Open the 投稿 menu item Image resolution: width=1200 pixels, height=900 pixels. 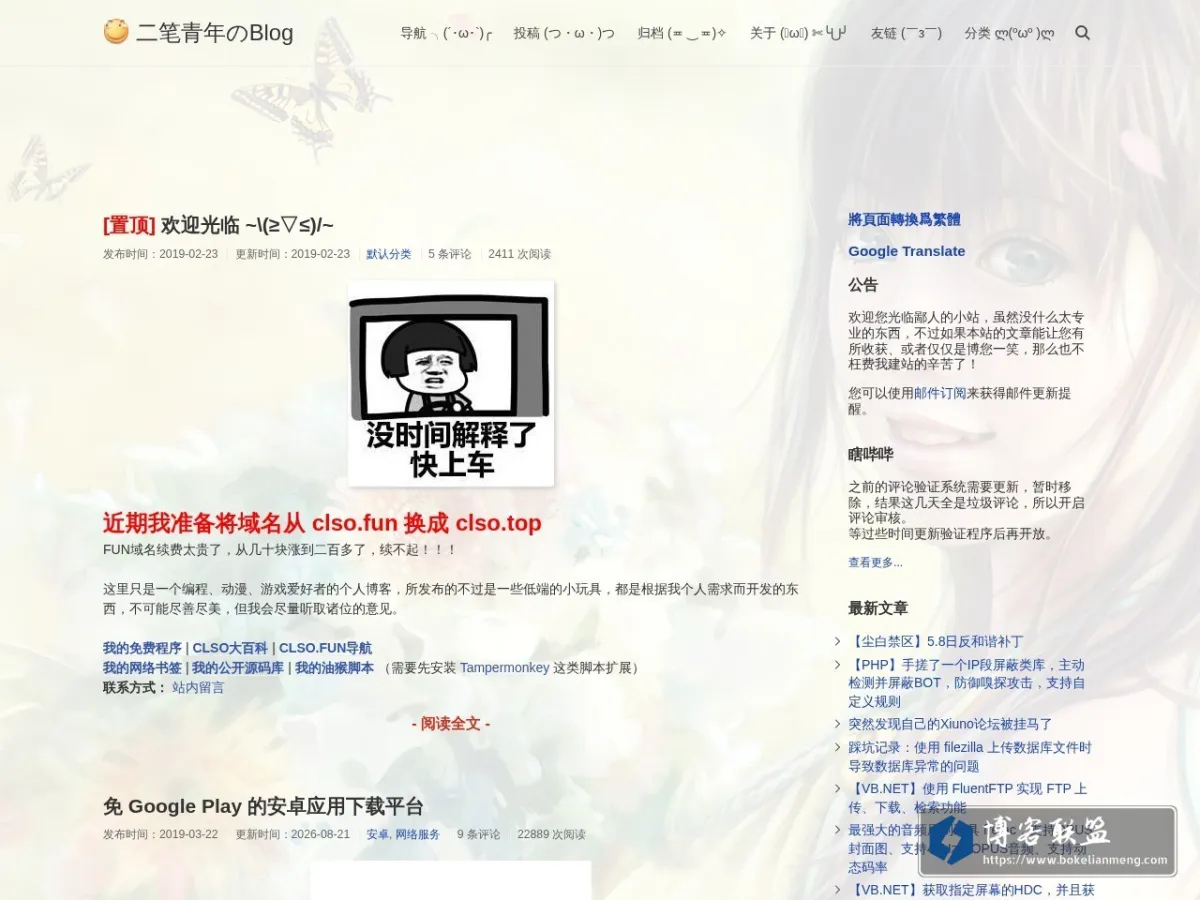pyautogui.click(x=564, y=33)
